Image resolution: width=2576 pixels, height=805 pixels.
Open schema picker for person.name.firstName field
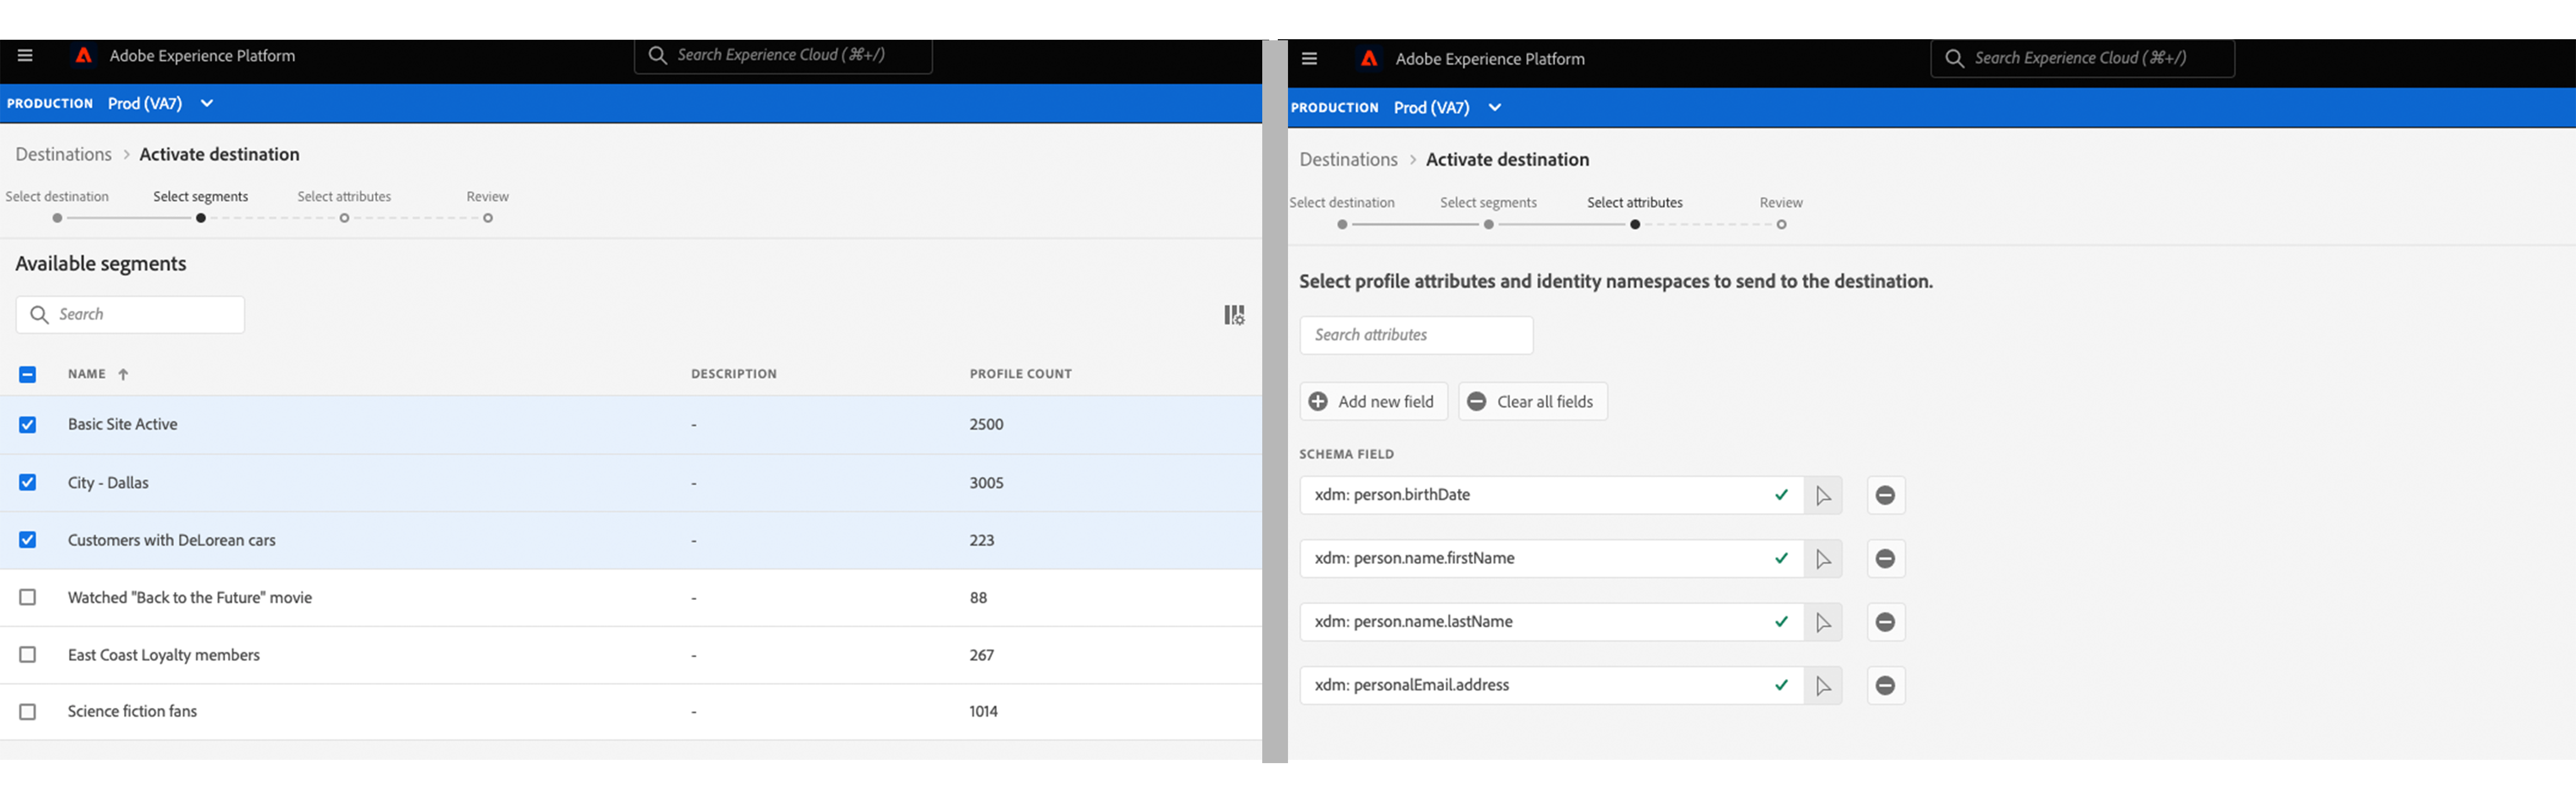coord(1822,559)
